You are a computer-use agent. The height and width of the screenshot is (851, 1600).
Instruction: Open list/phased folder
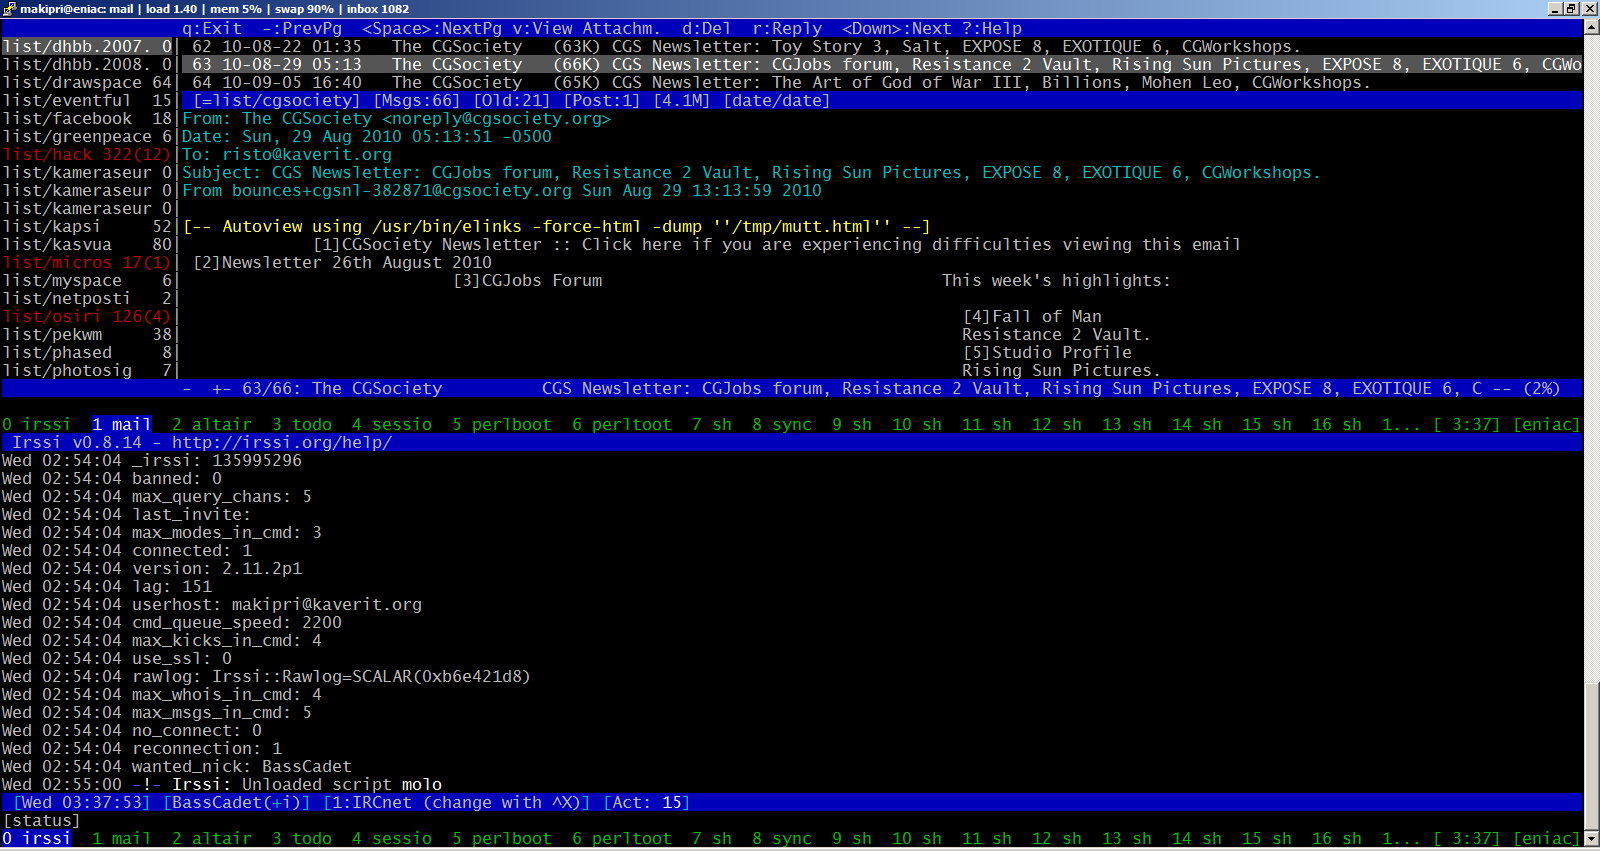click(87, 352)
